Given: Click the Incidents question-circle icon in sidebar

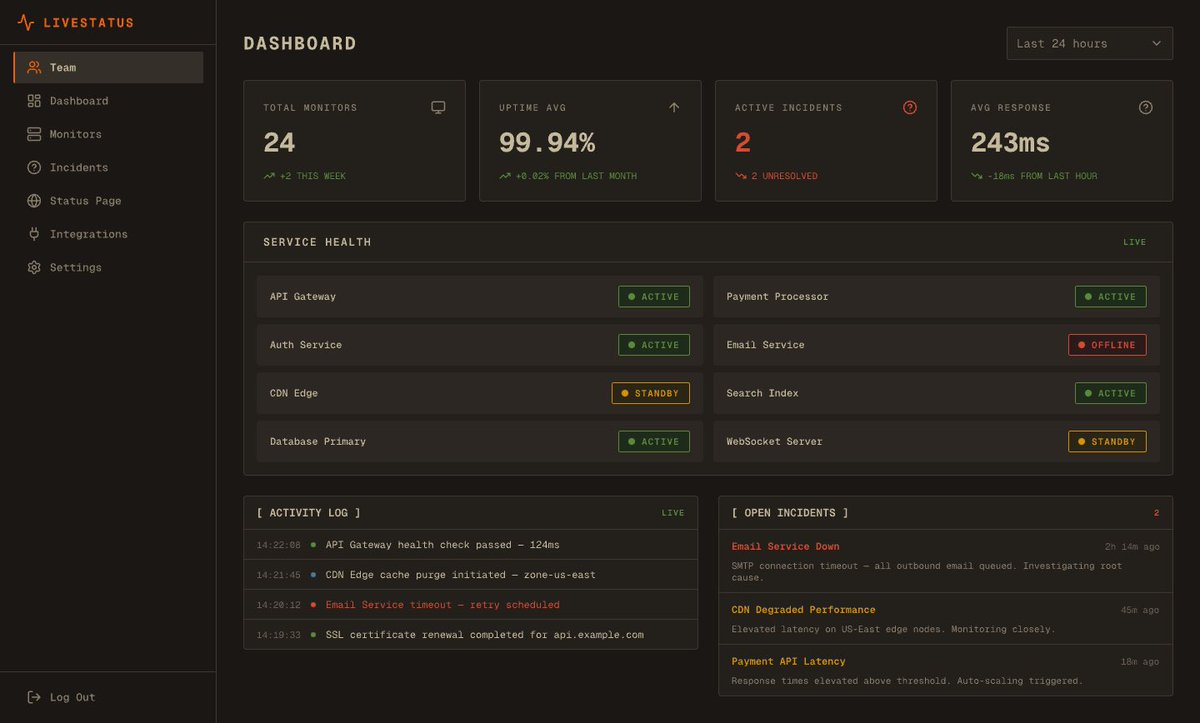Looking at the screenshot, I should point(34,167).
